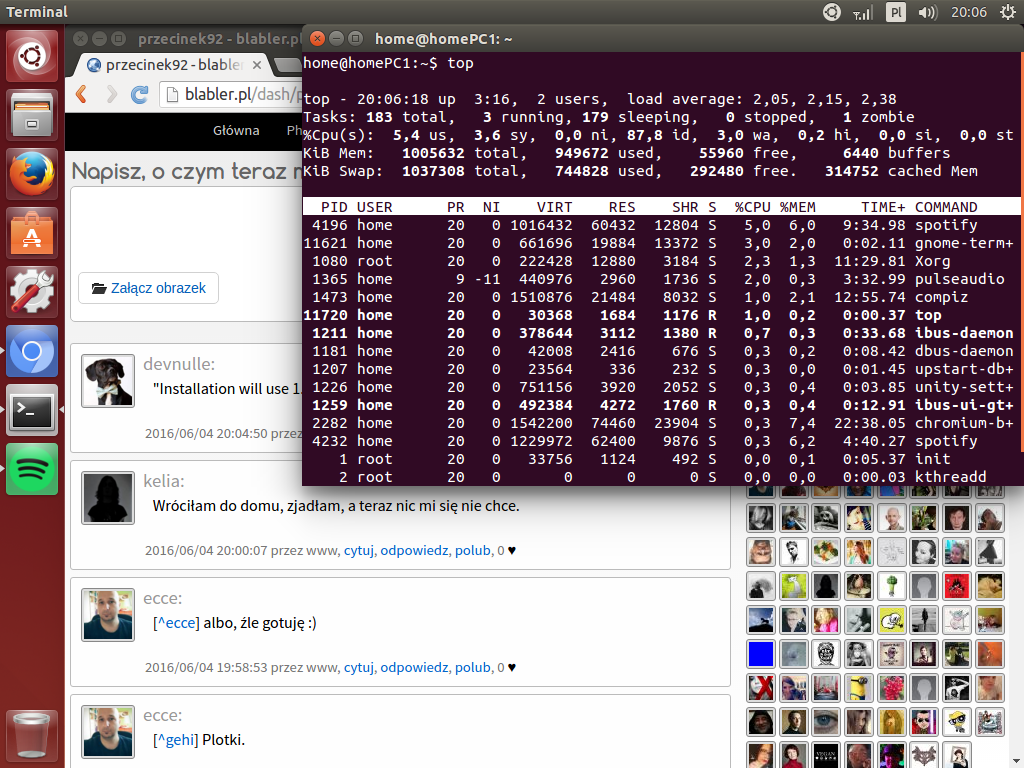Click the browser forward arrow
The image size is (1024, 768).
click(x=111, y=95)
